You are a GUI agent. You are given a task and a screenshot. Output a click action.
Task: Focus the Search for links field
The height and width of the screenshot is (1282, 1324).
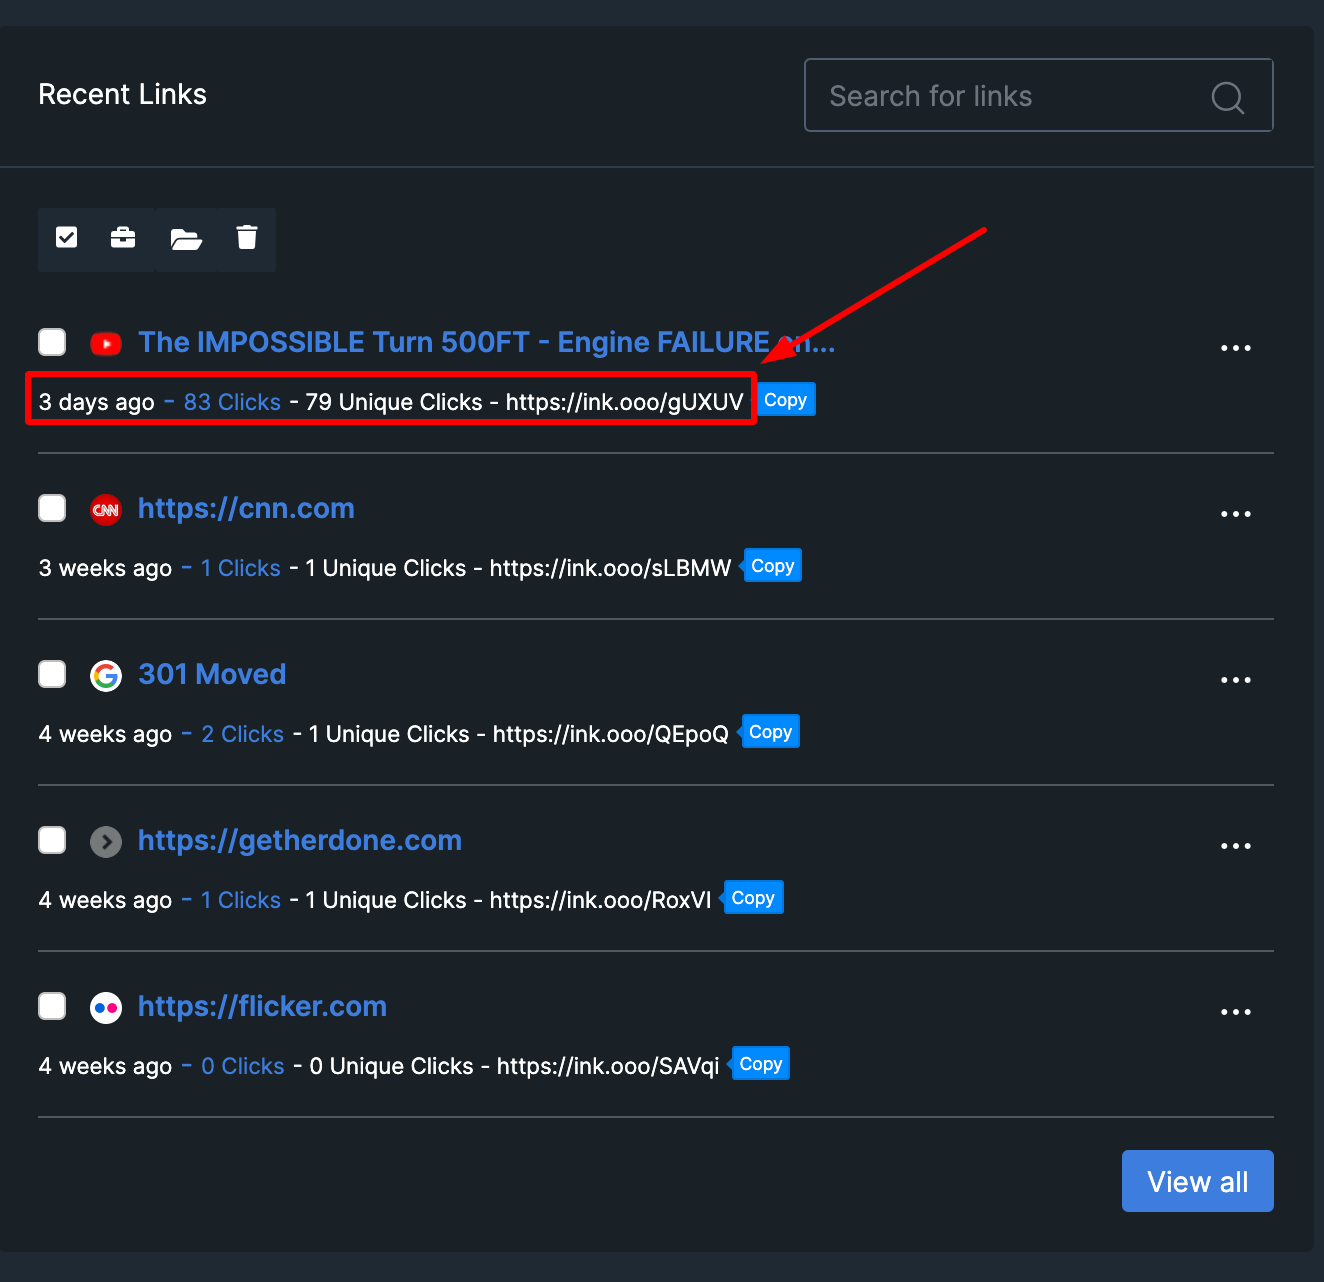coord(1039,95)
